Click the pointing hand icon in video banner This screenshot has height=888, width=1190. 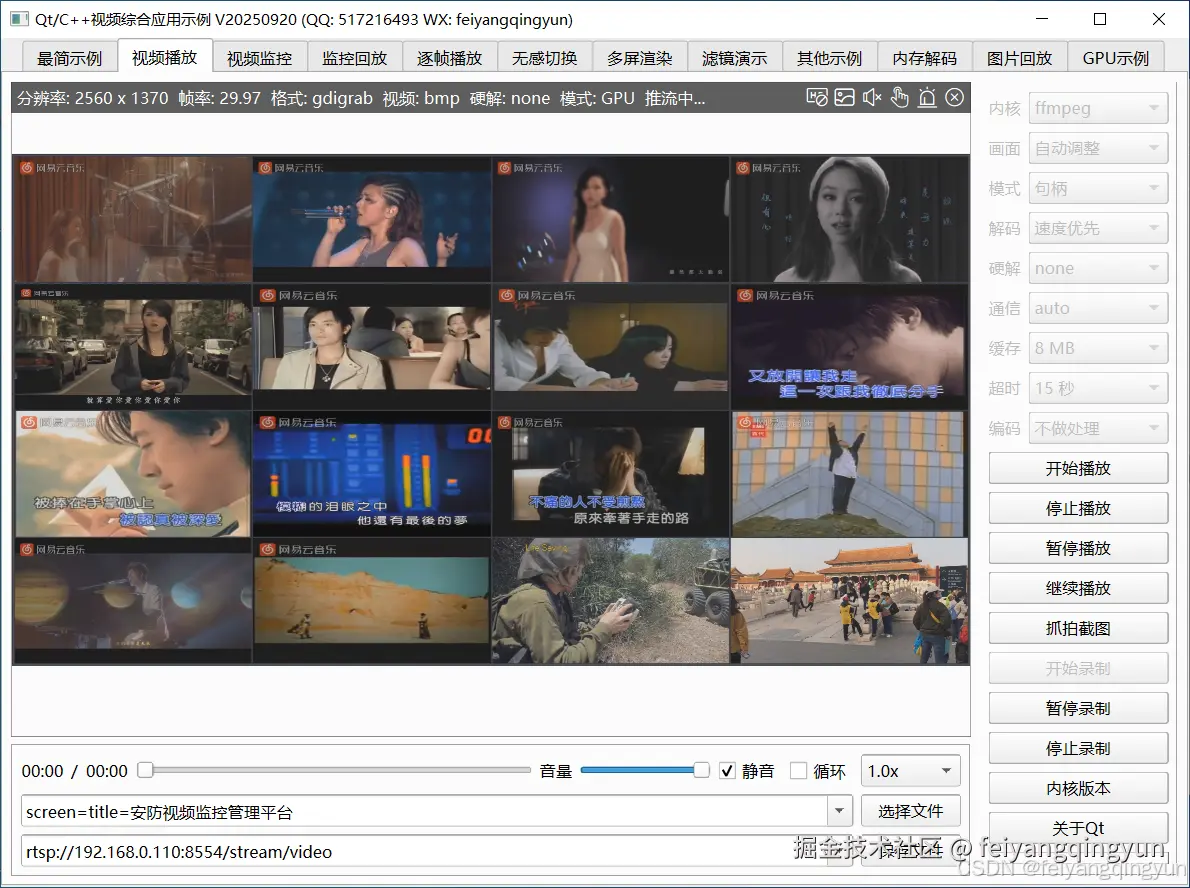(899, 97)
